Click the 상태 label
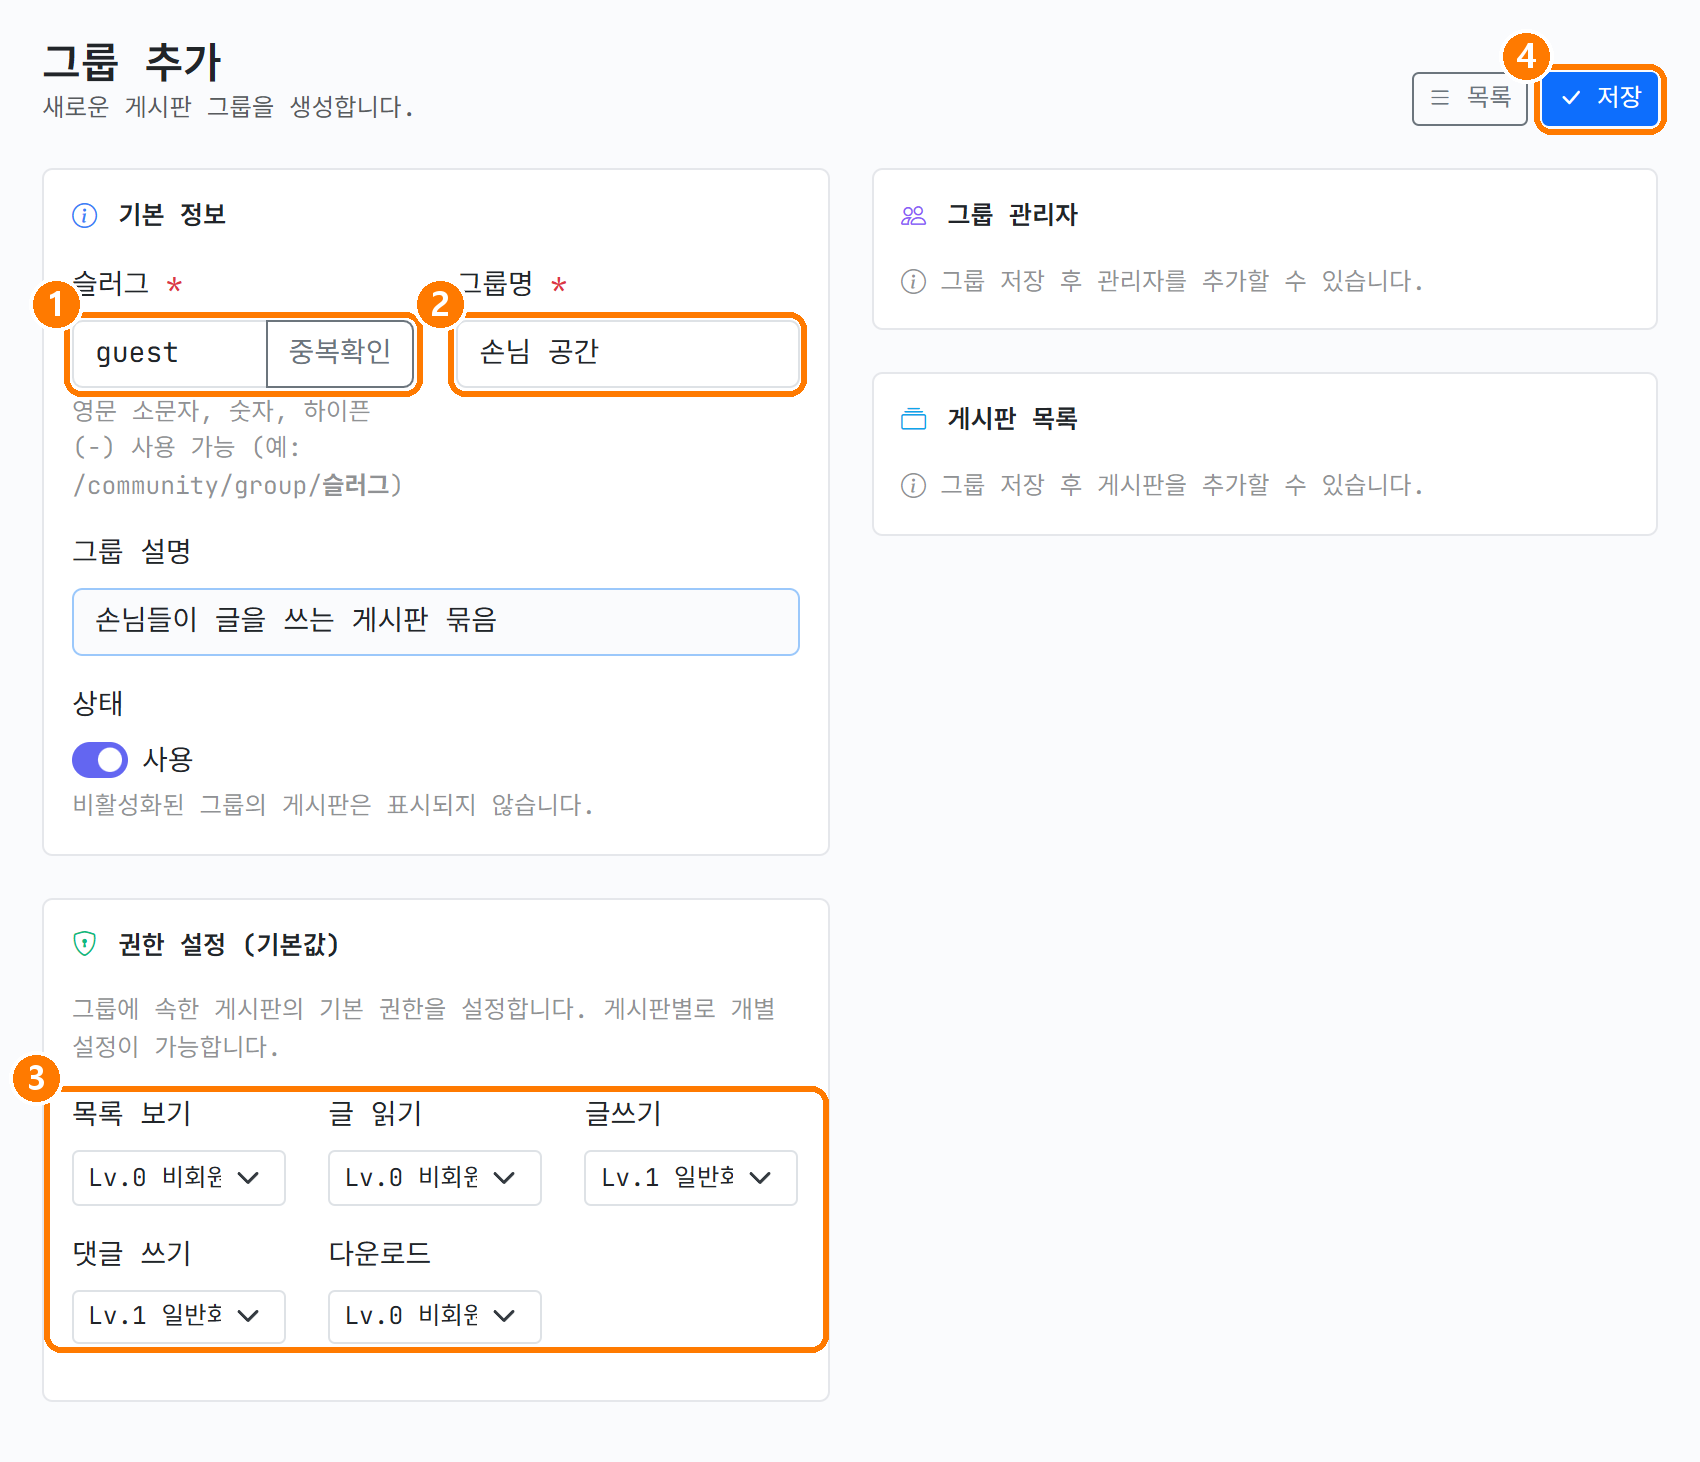The image size is (1700, 1462). click(x=98, y=703)
